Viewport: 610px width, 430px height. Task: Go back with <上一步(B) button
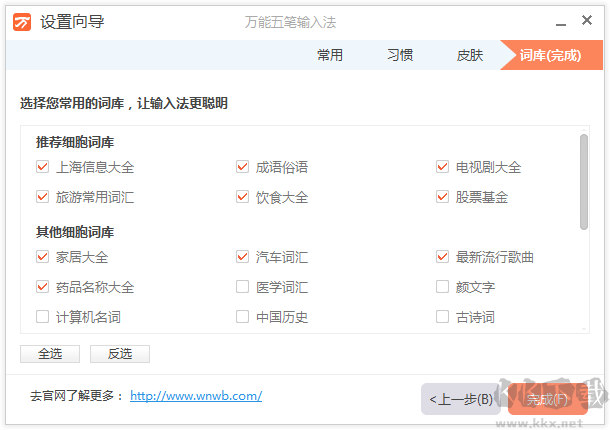pos(461,399)
